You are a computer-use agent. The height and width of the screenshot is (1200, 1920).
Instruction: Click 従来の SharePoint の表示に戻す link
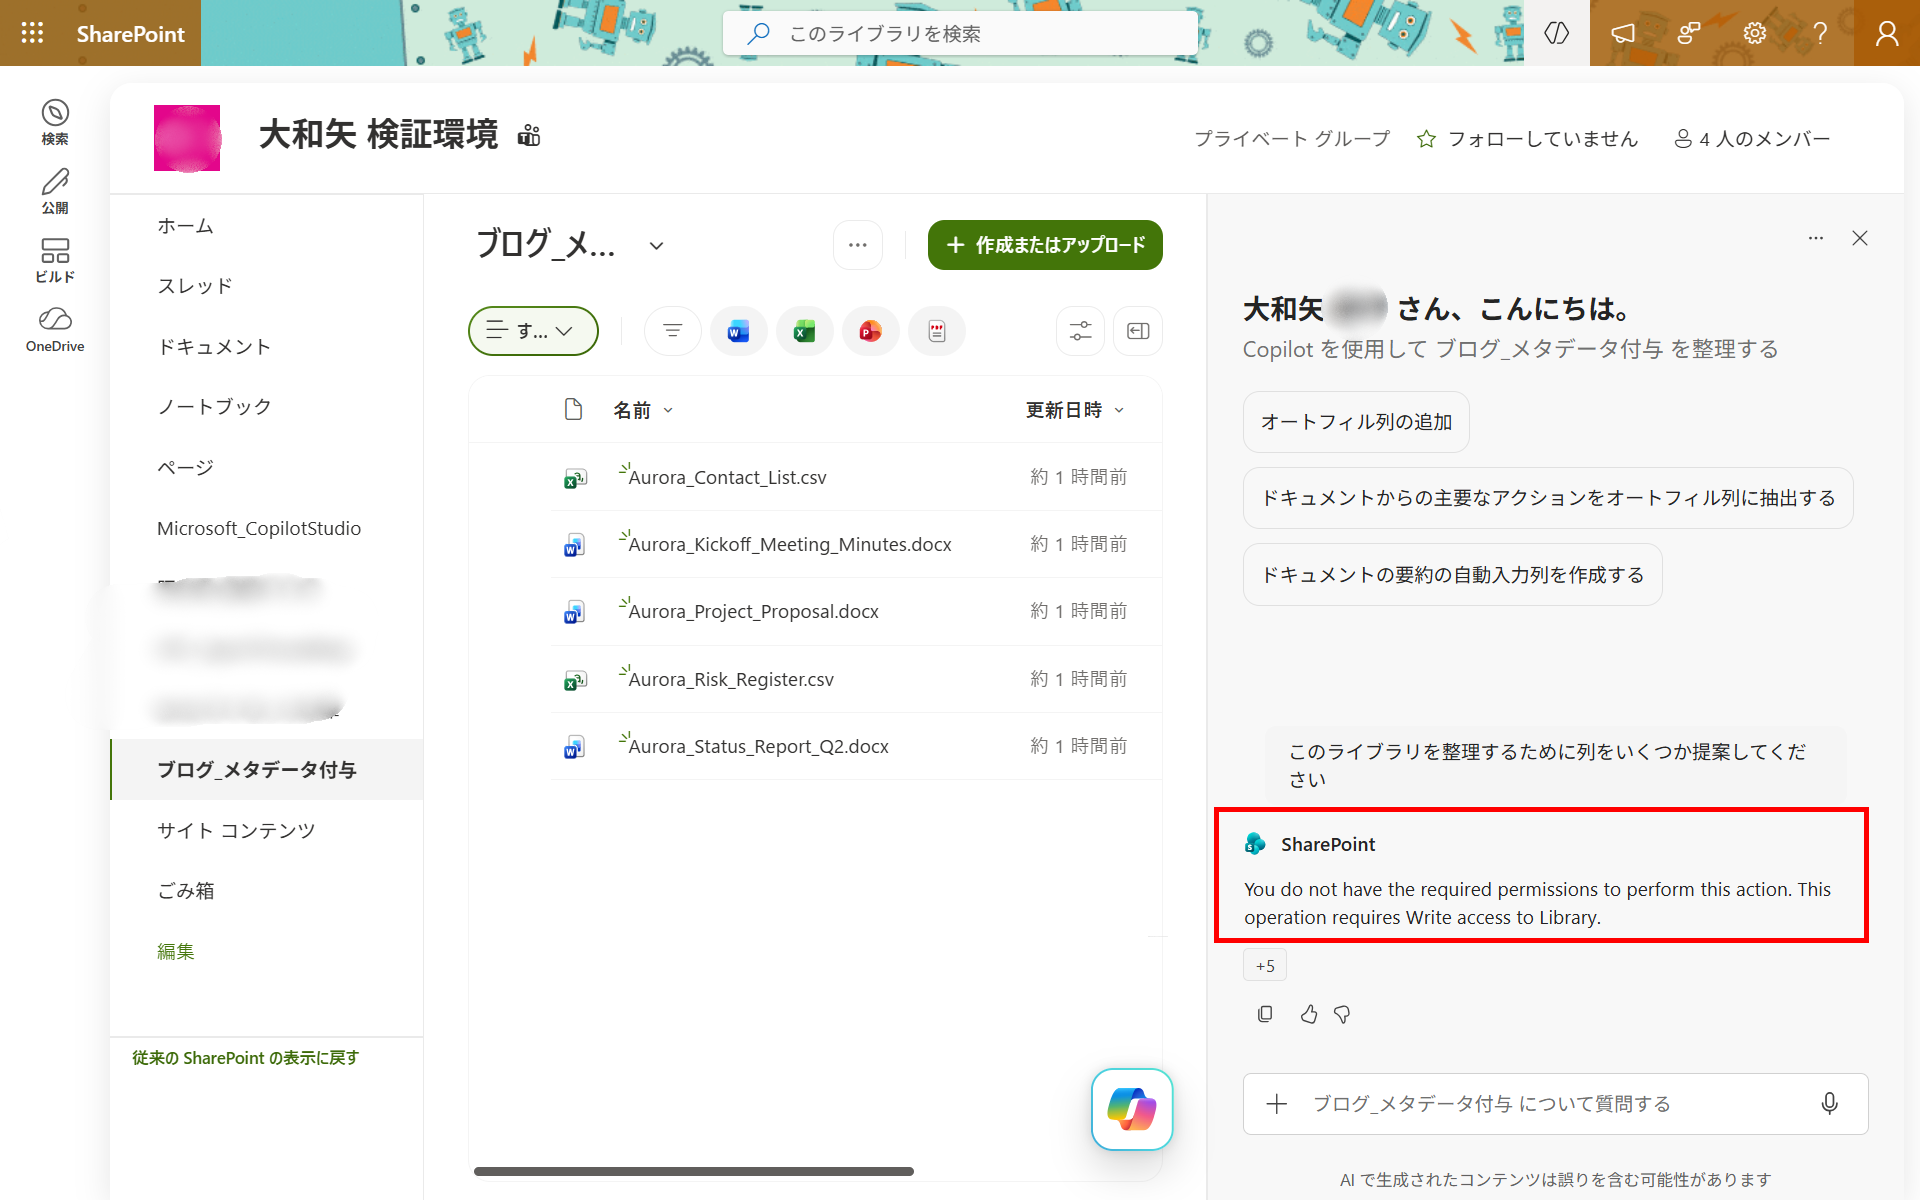246,1058
